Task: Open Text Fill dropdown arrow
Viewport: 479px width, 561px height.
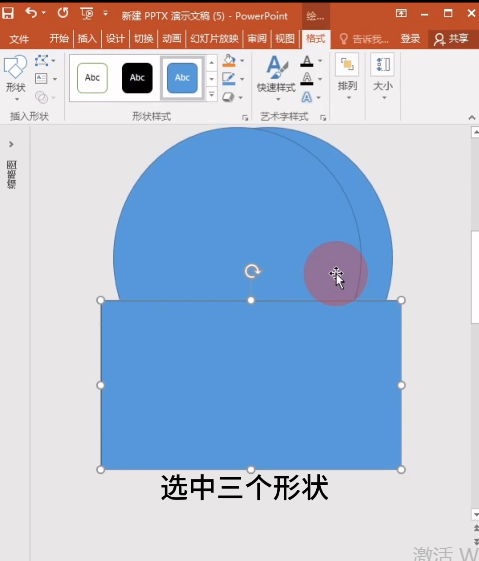Action: click(320, 61)
